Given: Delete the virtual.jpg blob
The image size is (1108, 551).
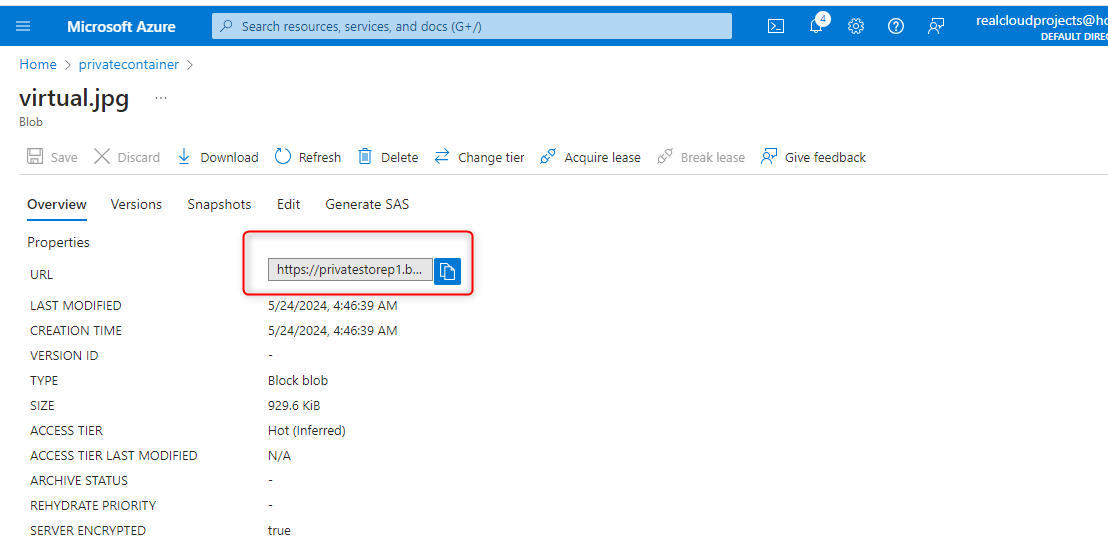Looking at the screenshot, I should [388, 157].
